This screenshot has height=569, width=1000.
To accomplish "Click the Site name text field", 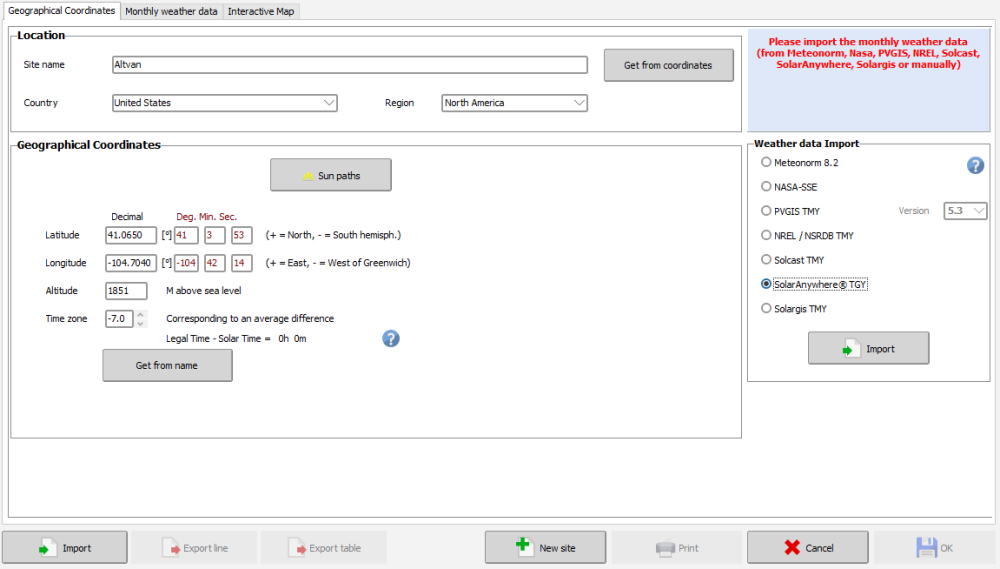I will 350,65.
